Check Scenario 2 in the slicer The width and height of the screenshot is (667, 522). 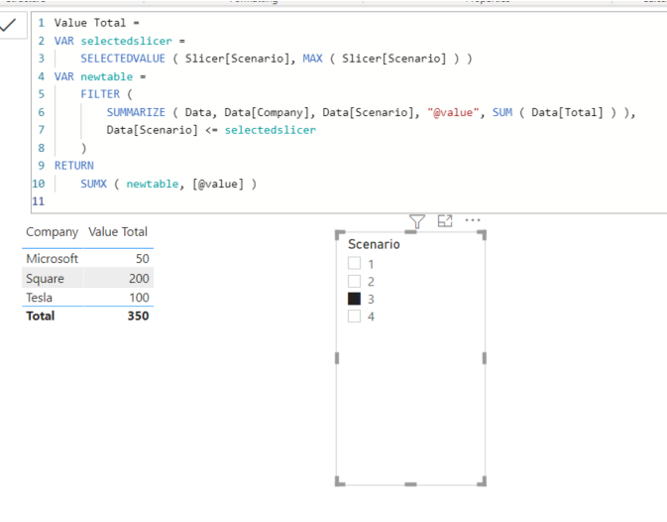click(354, 281)
